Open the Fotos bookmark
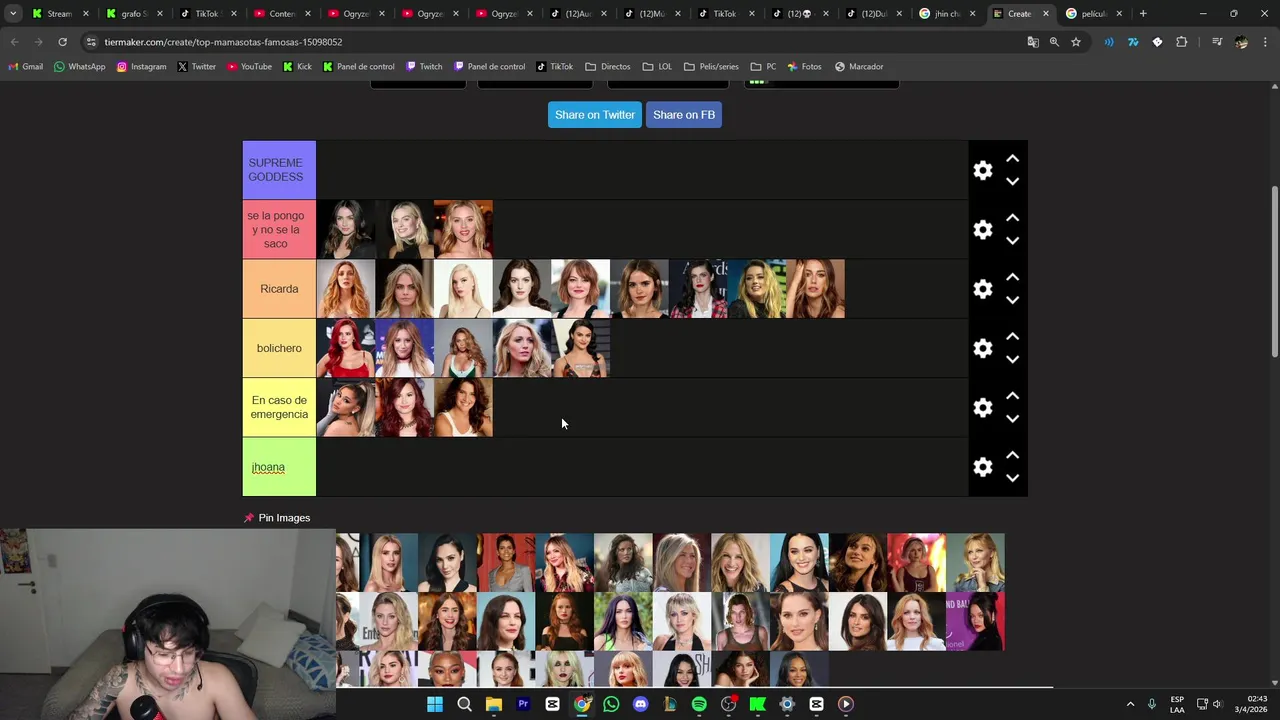1280x720 pixels. [x=804, y=67]
